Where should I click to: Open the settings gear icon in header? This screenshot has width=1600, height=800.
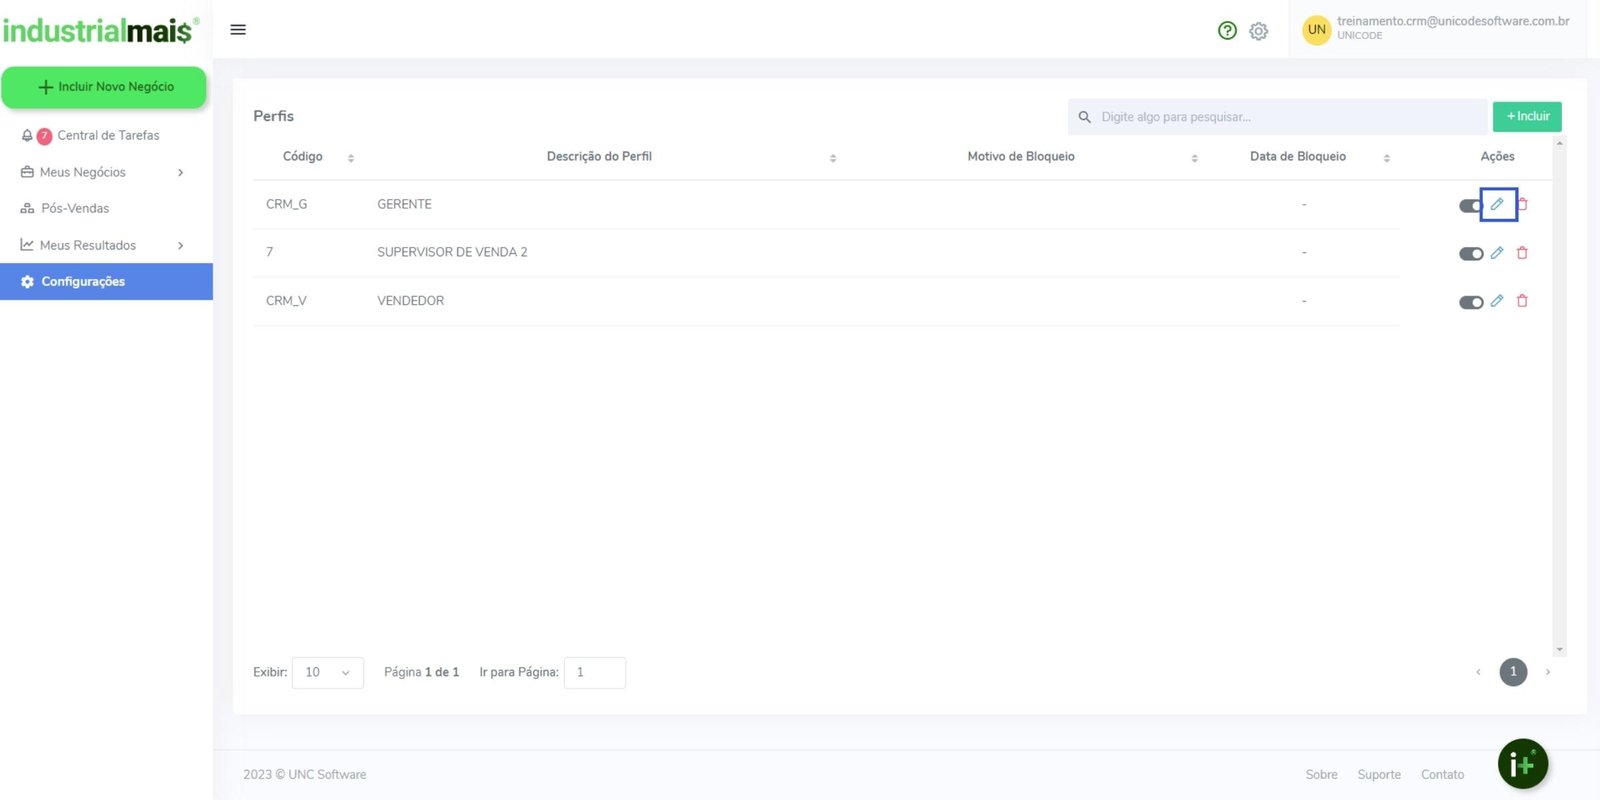point(1258,31)
